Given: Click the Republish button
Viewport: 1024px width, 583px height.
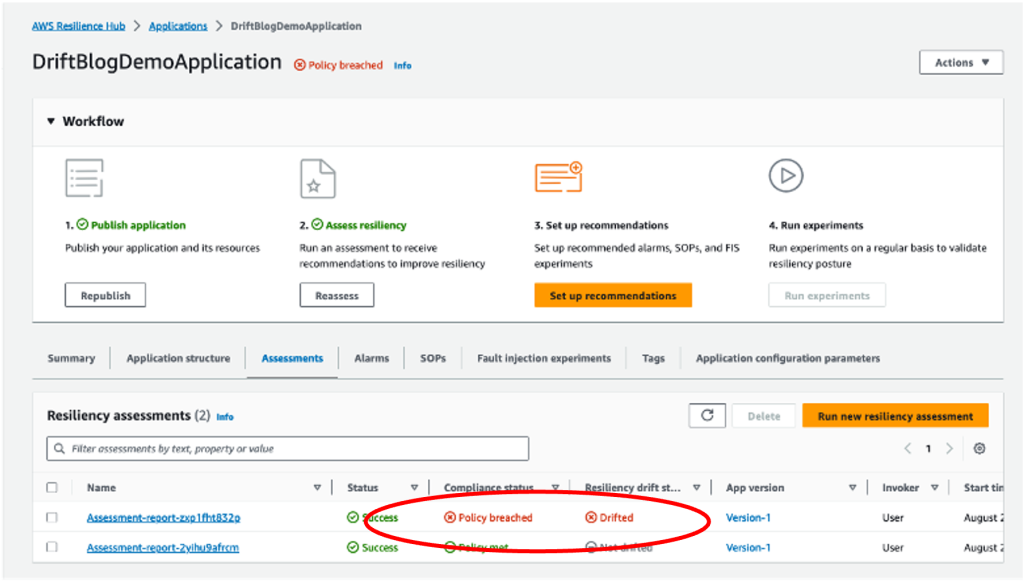Looking at the screenshot, I should tap(105, 295).
